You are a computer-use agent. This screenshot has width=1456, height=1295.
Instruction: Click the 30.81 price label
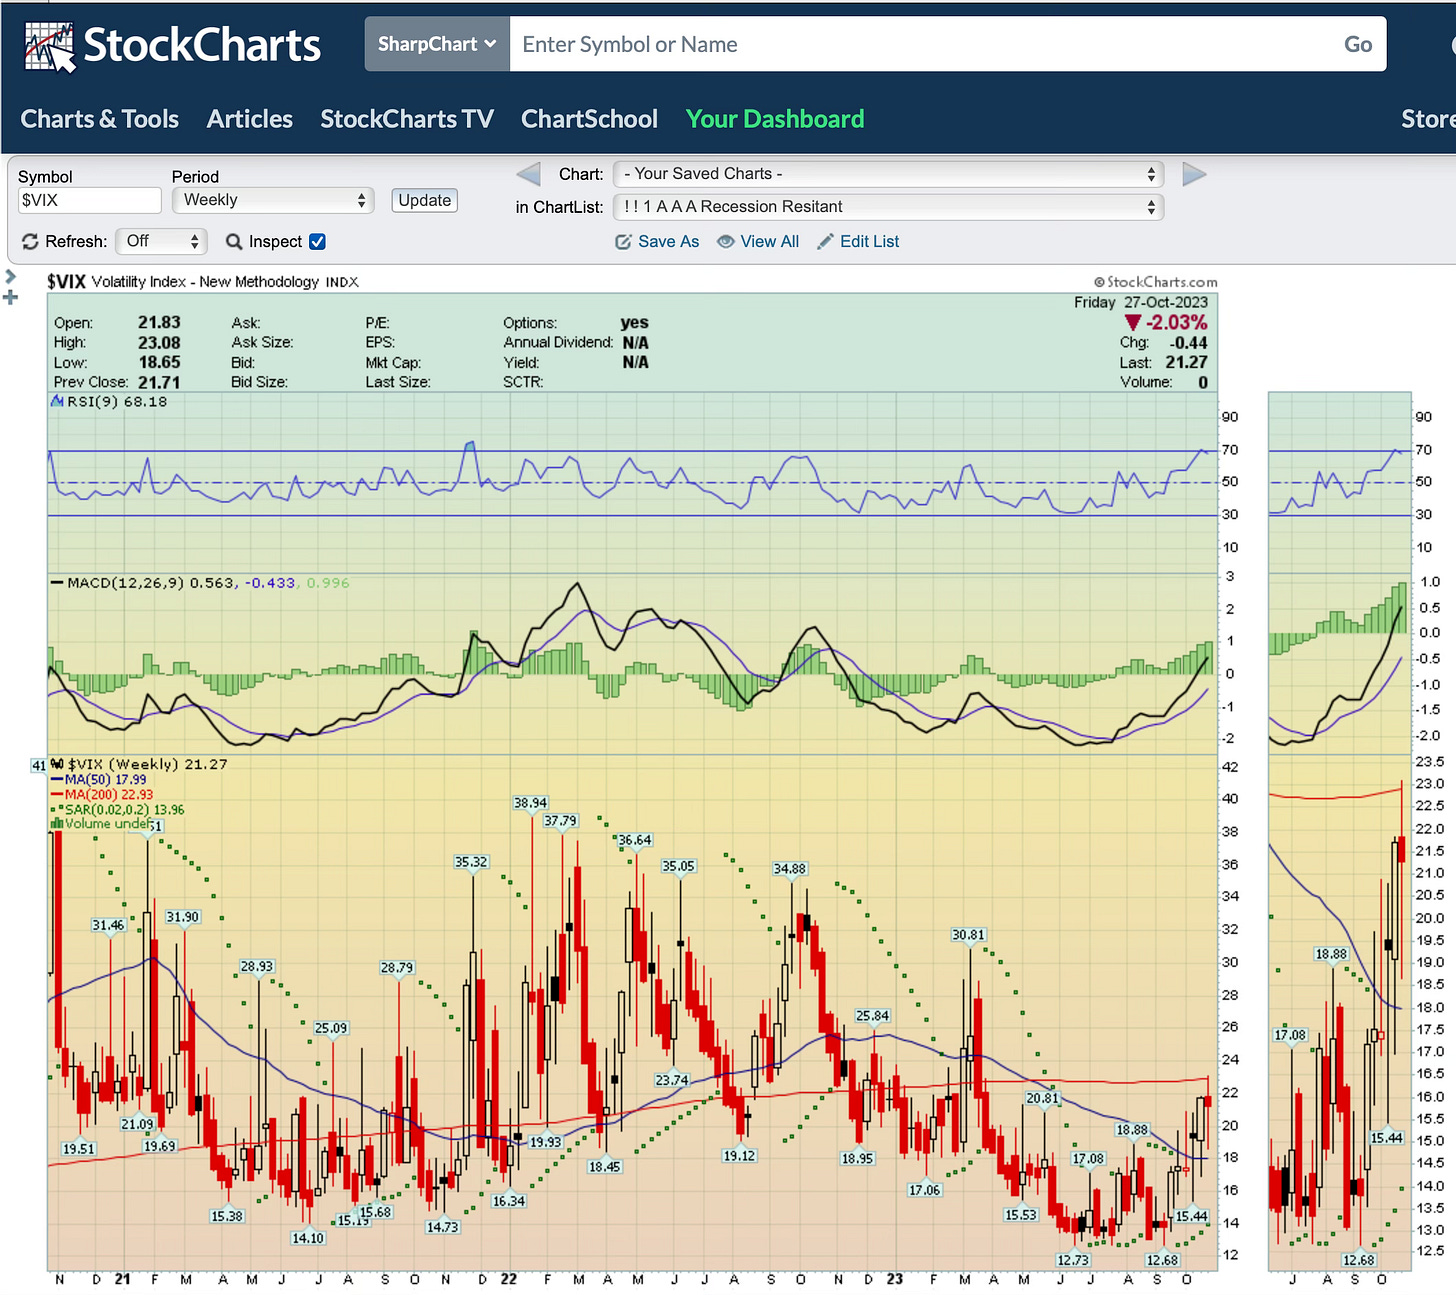(x=968, y=935)
